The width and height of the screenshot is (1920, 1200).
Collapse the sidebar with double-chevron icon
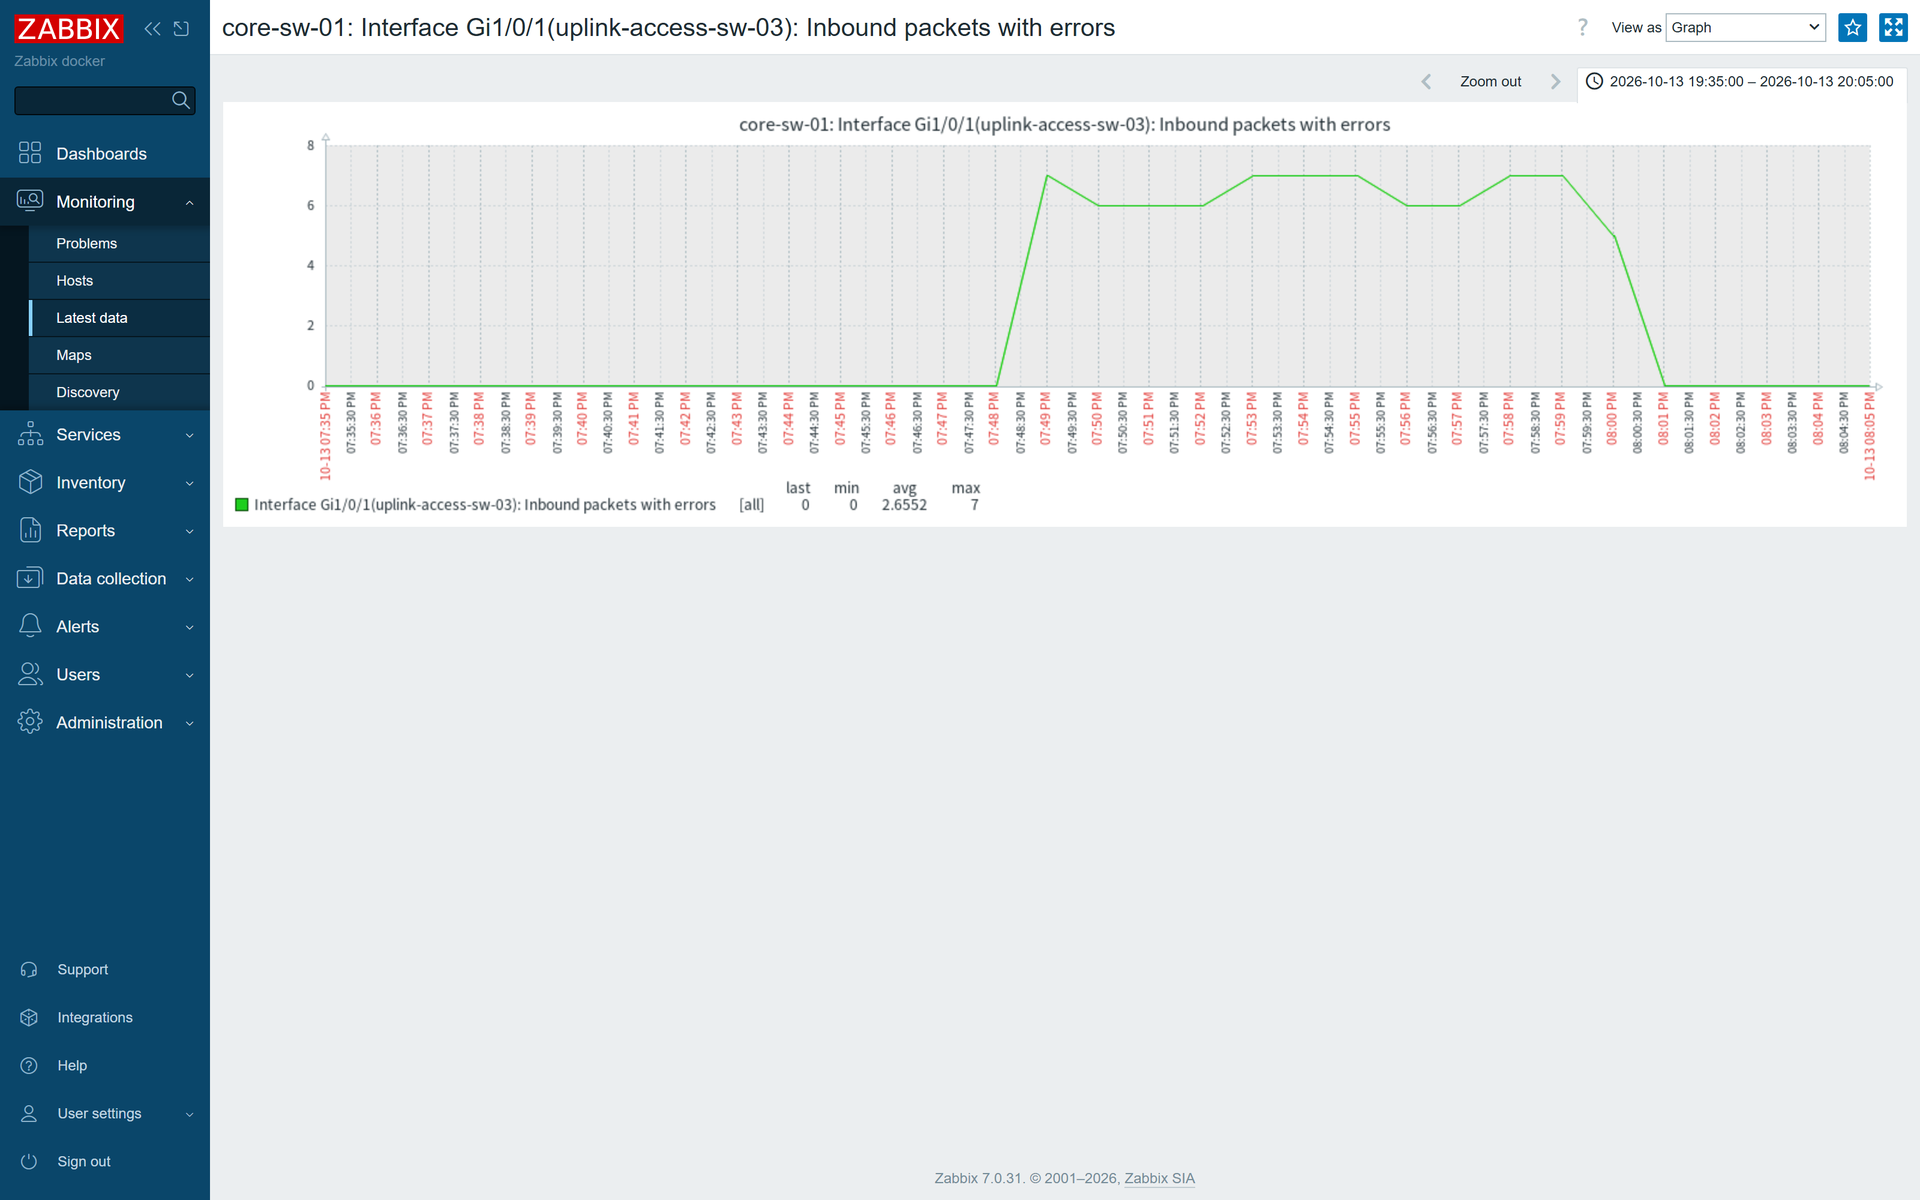pyautogui.click(x=152, y=29)
